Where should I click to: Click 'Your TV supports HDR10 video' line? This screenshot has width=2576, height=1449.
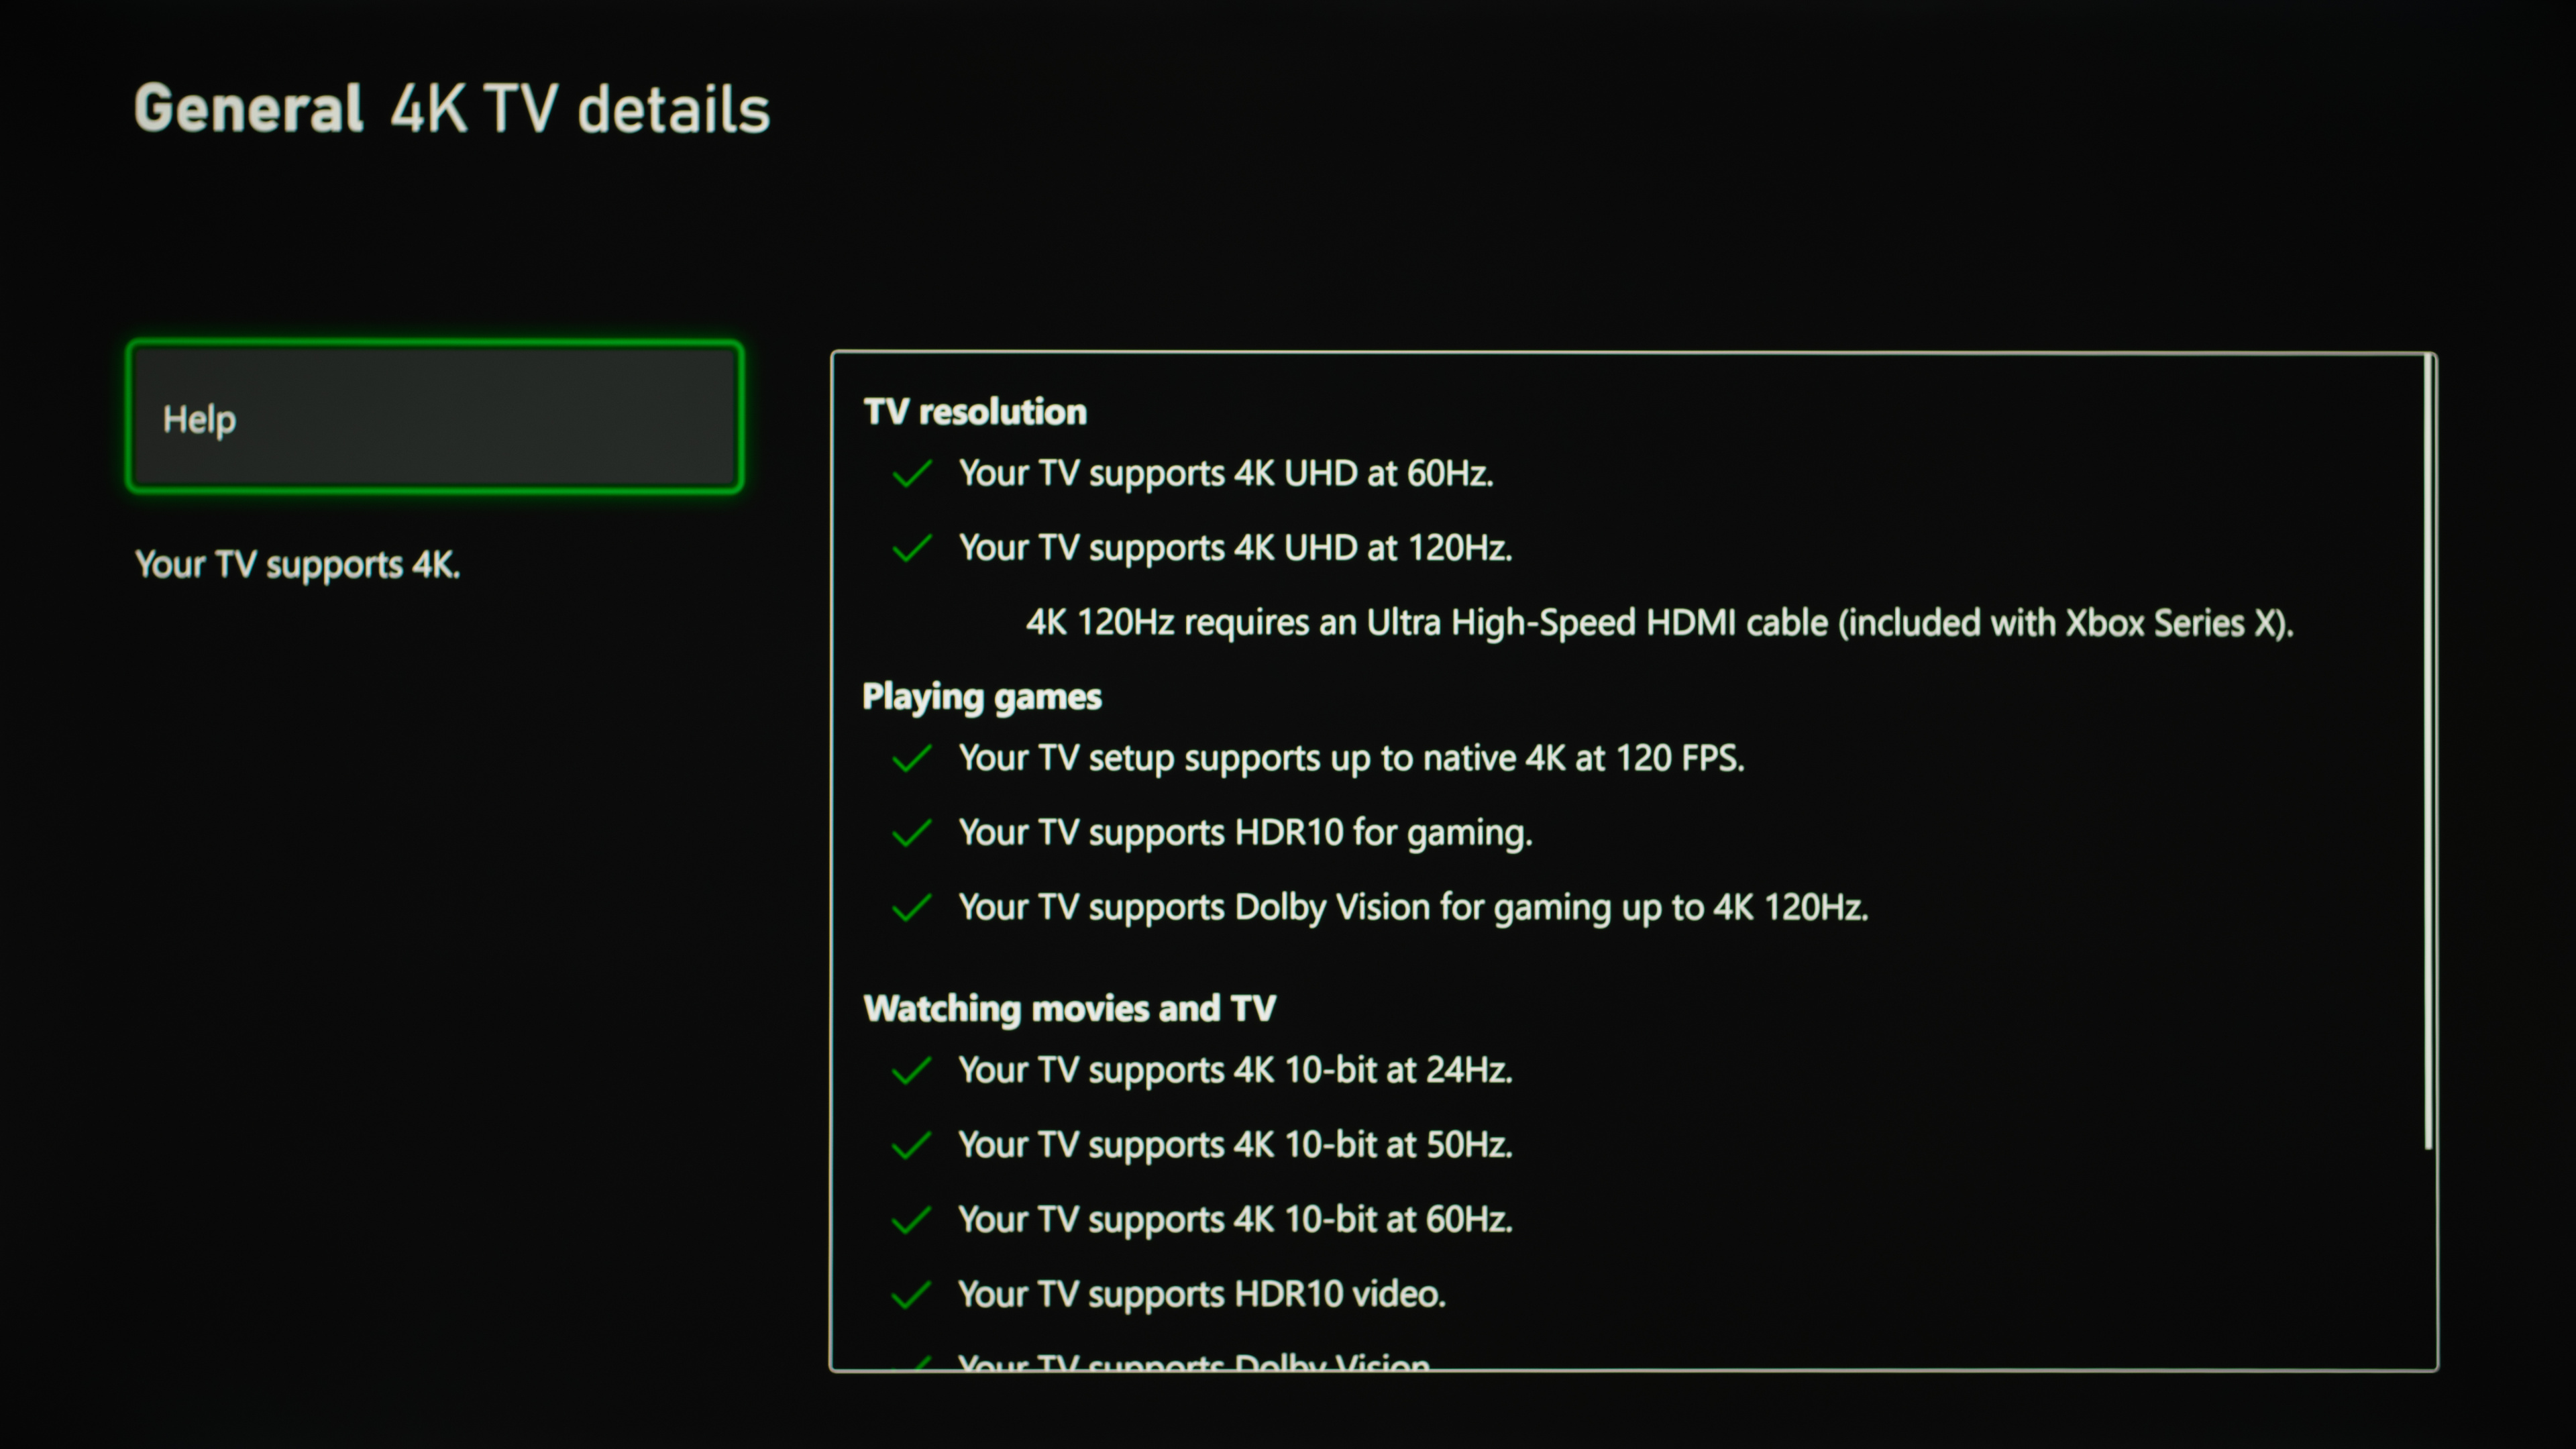click(x=1201, y=1295)
